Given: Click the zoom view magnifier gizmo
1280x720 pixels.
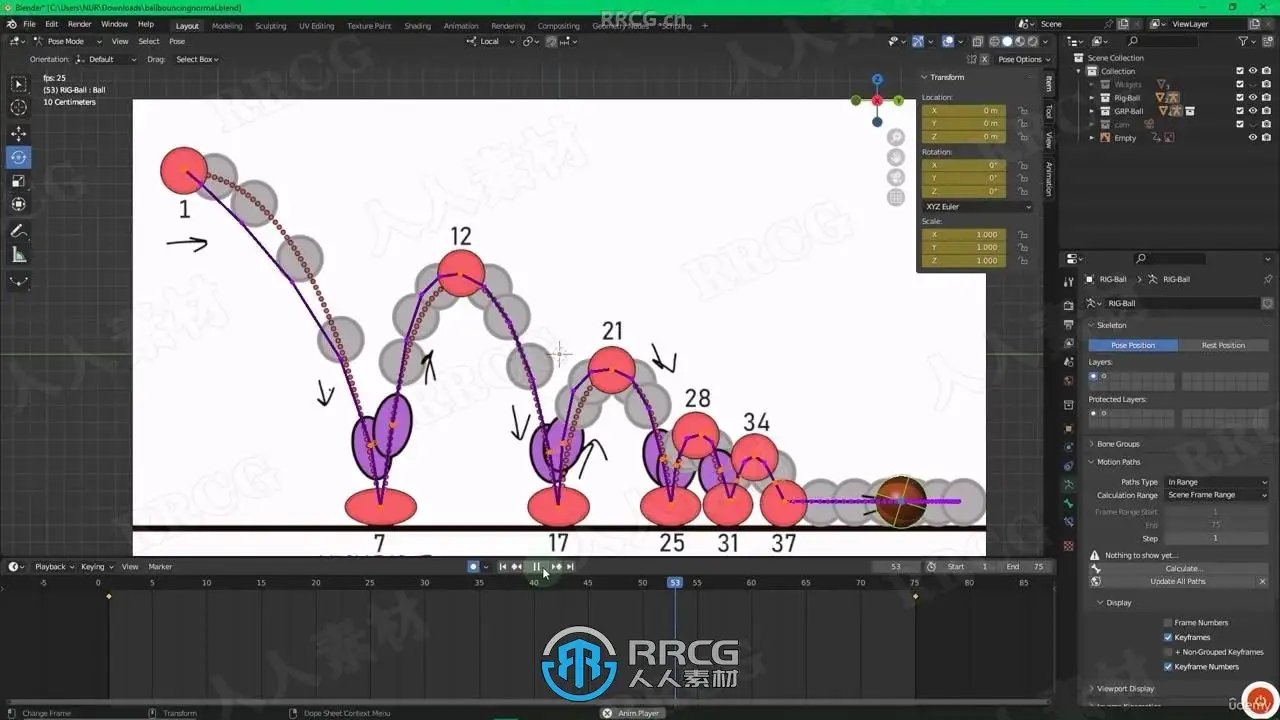Looking at the screenshot, I should 896,137.
